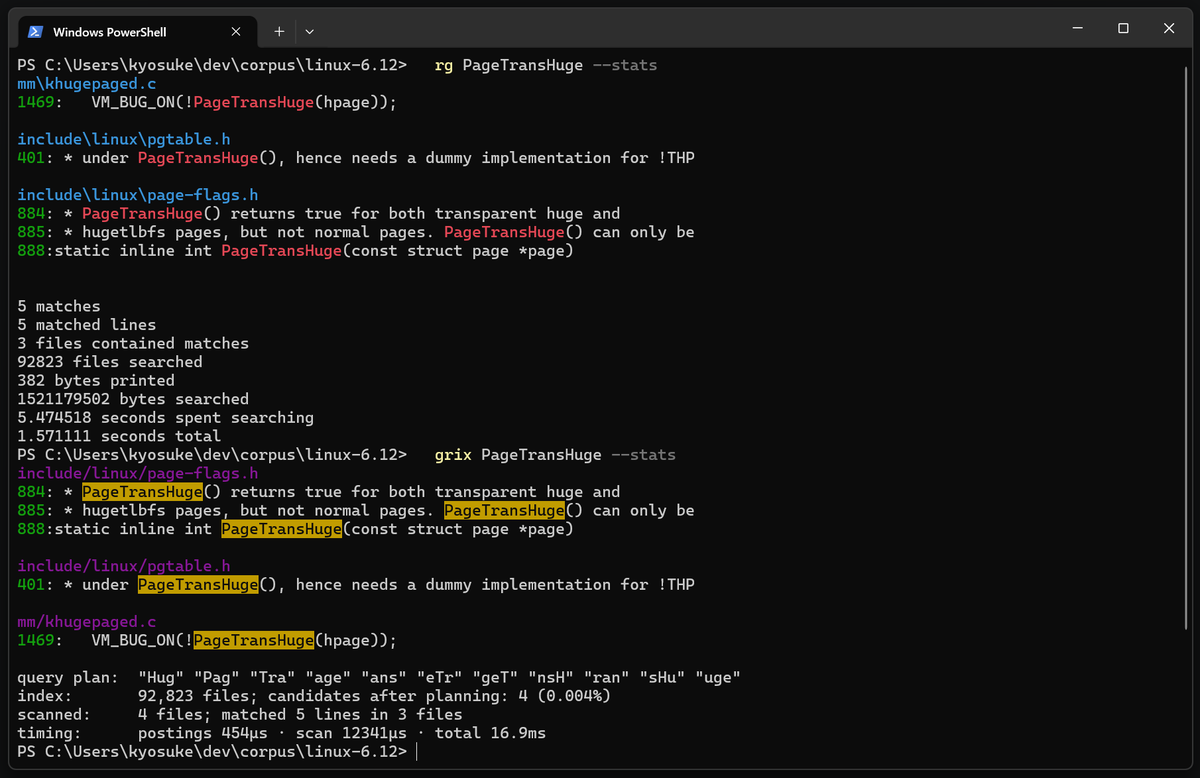Image resolution: width=1200 pixels, height=778 pixels.
Task: Click highlighted PageTransHuge on grix line 884
Action: [x=142, y=492]
